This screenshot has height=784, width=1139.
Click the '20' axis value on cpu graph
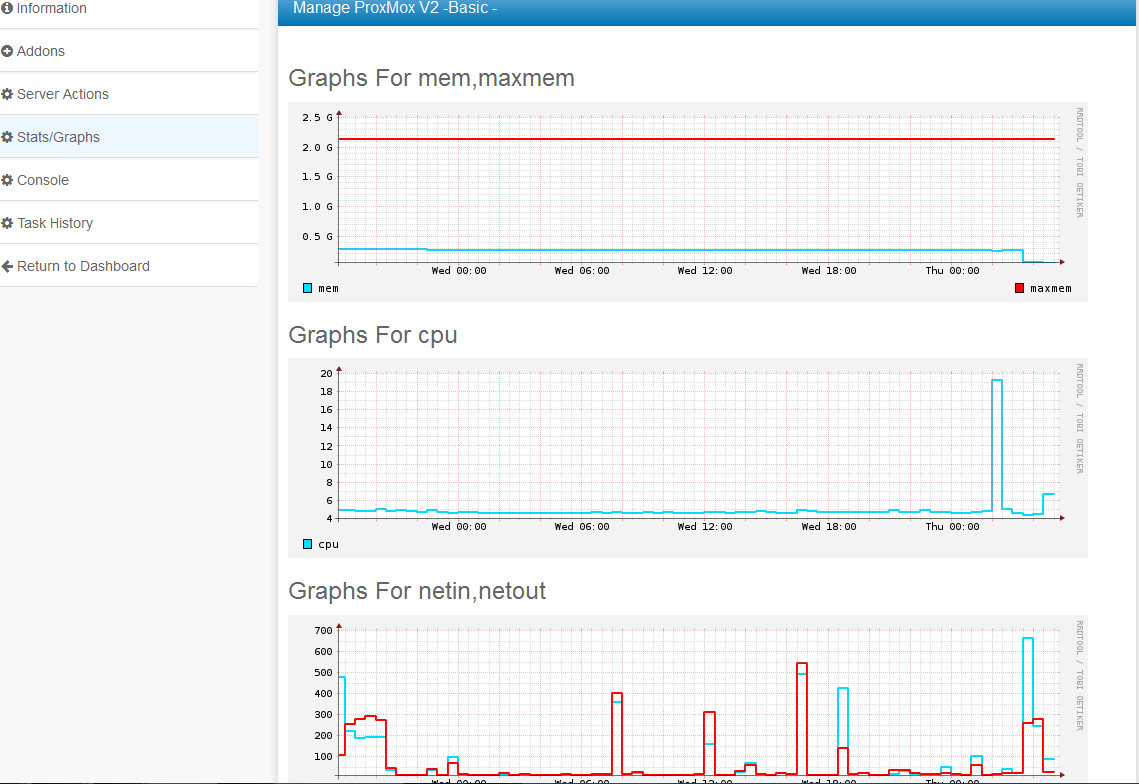click(x=326, y=373)
